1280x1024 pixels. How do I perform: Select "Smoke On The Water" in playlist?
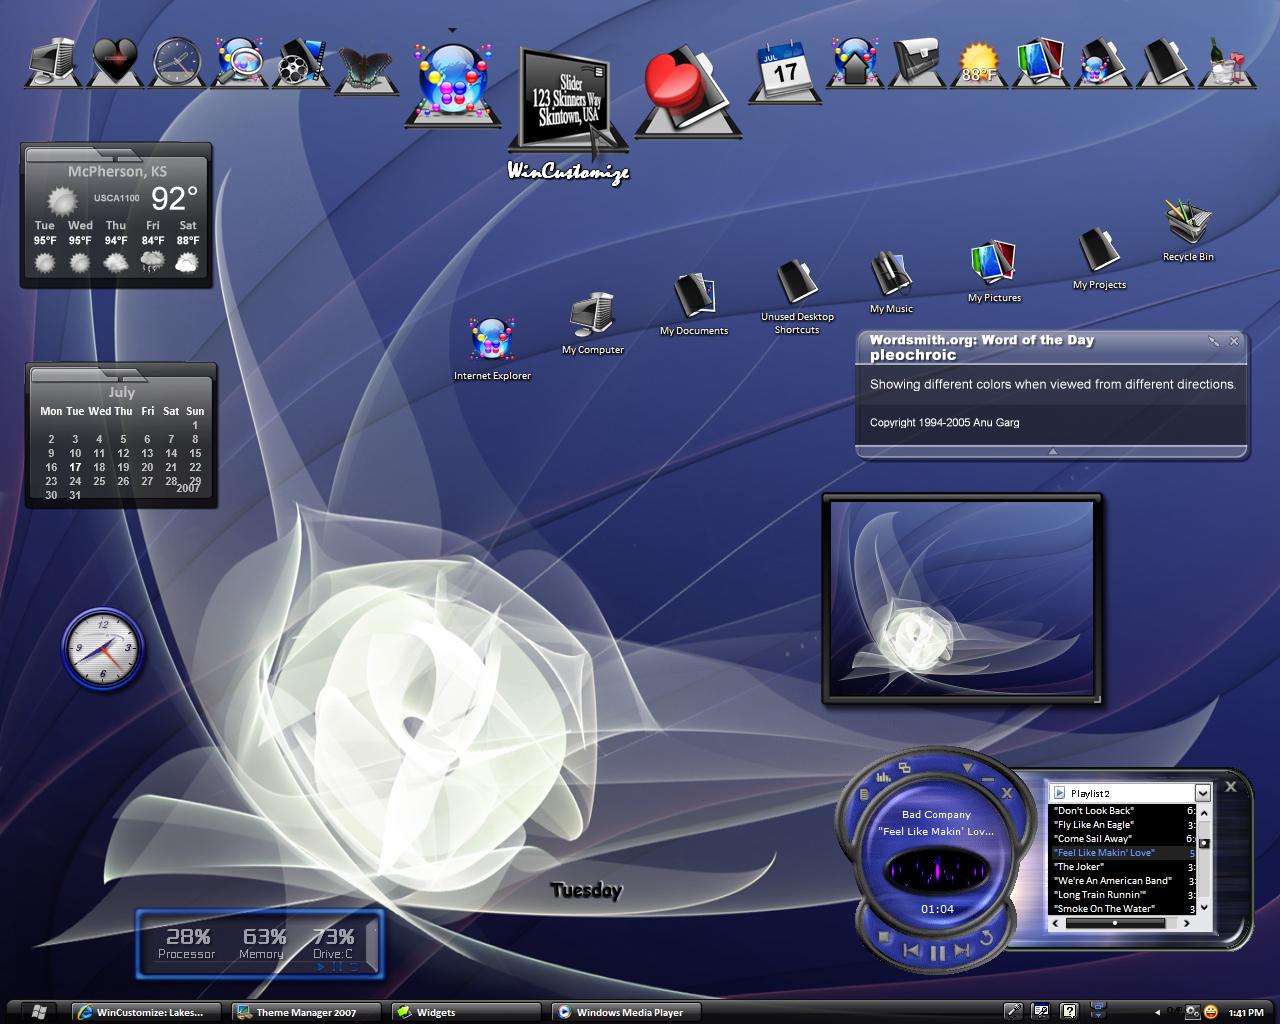coord(1105,909)
